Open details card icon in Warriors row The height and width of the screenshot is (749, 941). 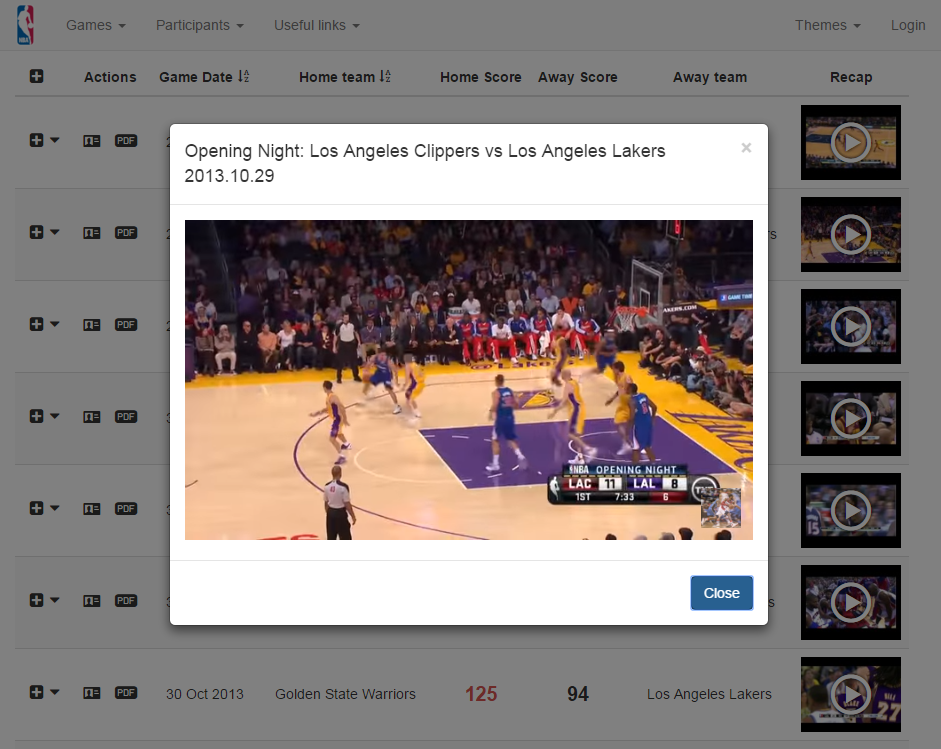click(92, 693)
